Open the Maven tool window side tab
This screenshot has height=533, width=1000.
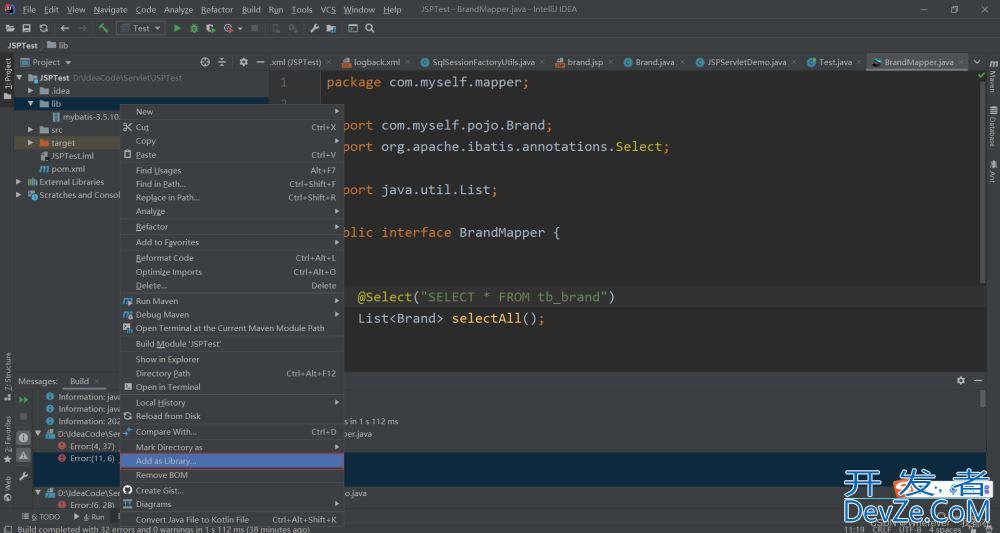pyautogui.click(x=993, y=76)
